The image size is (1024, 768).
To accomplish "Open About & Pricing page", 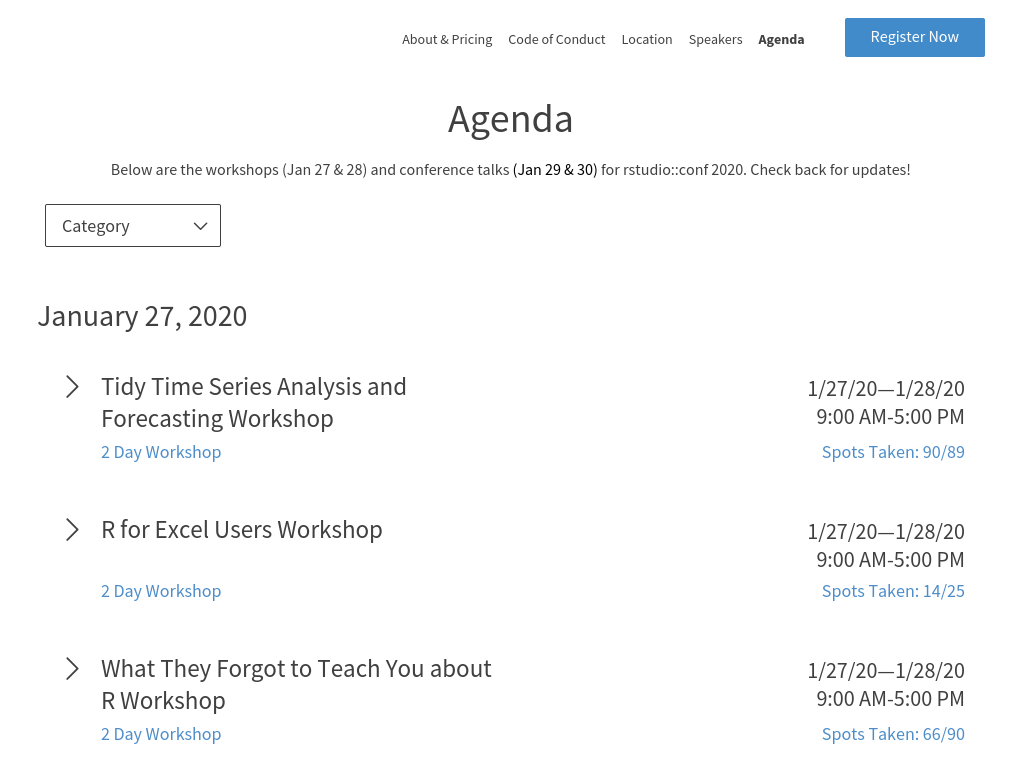I will pyautogui.click(x=447, y=40).
